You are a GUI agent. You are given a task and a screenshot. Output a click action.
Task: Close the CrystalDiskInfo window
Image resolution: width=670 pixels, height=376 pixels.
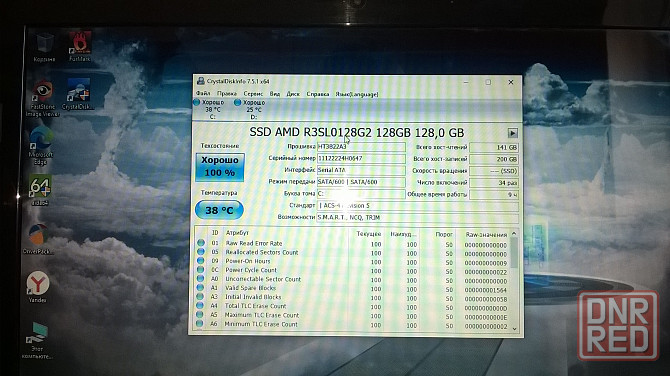coord(511,82)
